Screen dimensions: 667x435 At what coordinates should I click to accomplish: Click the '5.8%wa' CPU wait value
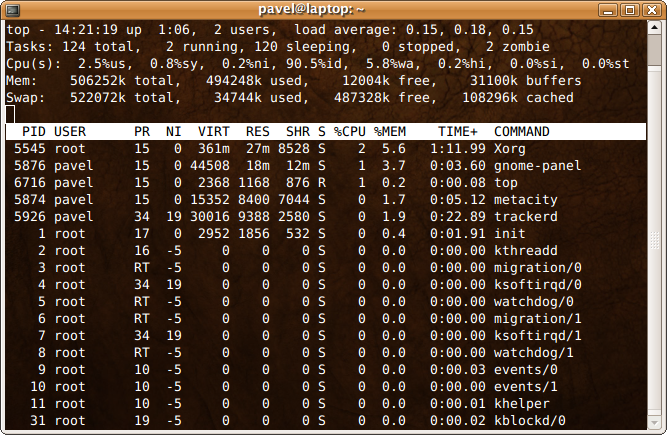[x=393, y=64]
